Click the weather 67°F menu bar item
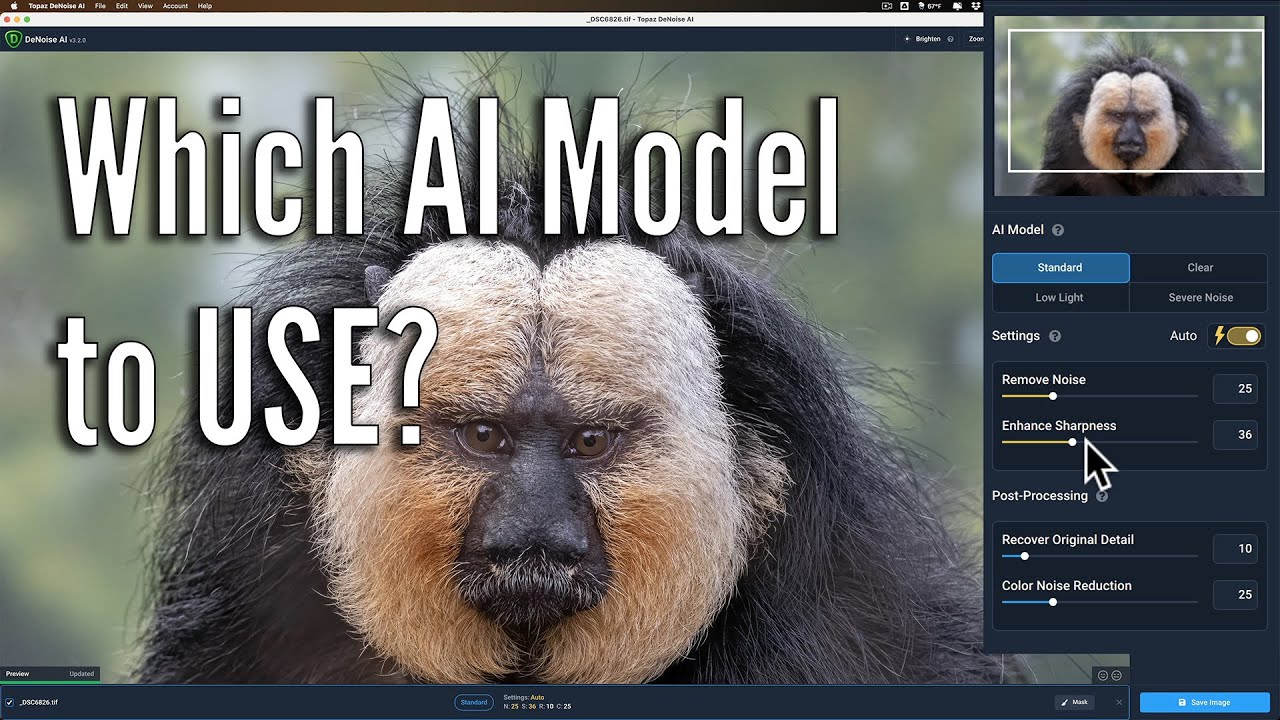1280x720 pixels. pos(928,6)
